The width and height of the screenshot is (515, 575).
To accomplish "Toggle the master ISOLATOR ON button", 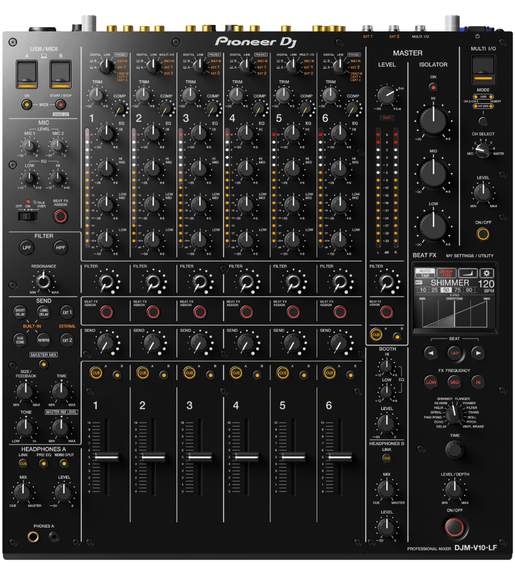I will coord(433,87).
